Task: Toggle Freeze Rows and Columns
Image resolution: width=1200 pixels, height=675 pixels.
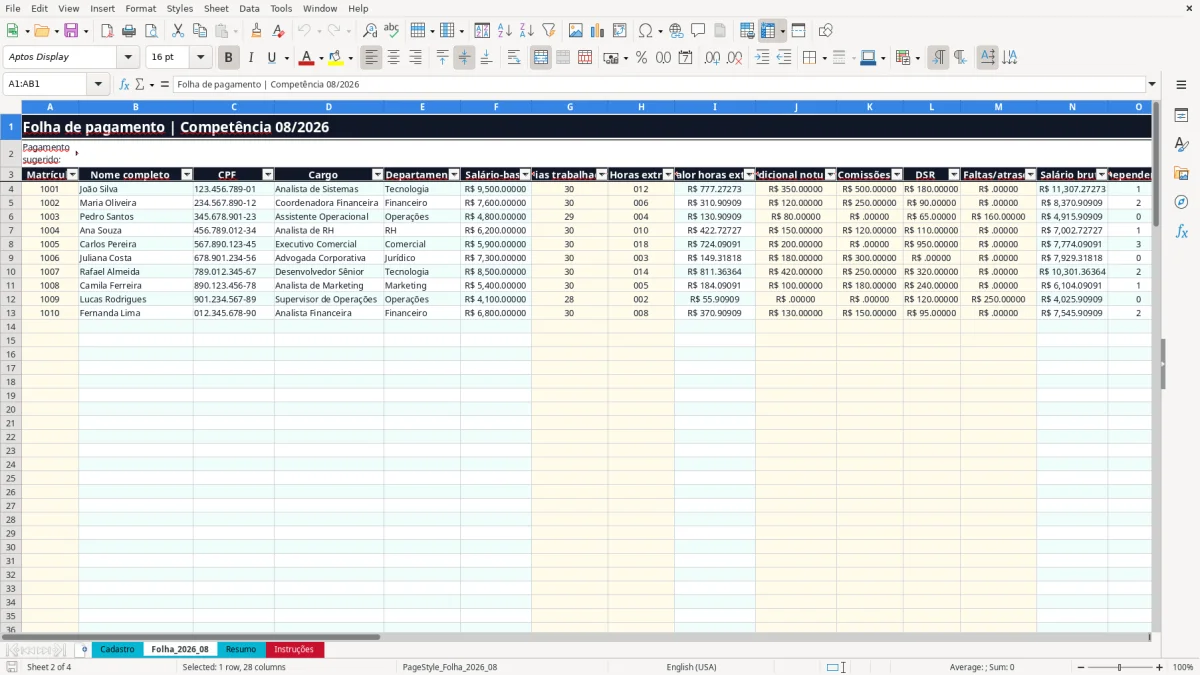Action: tap(767, 31)
